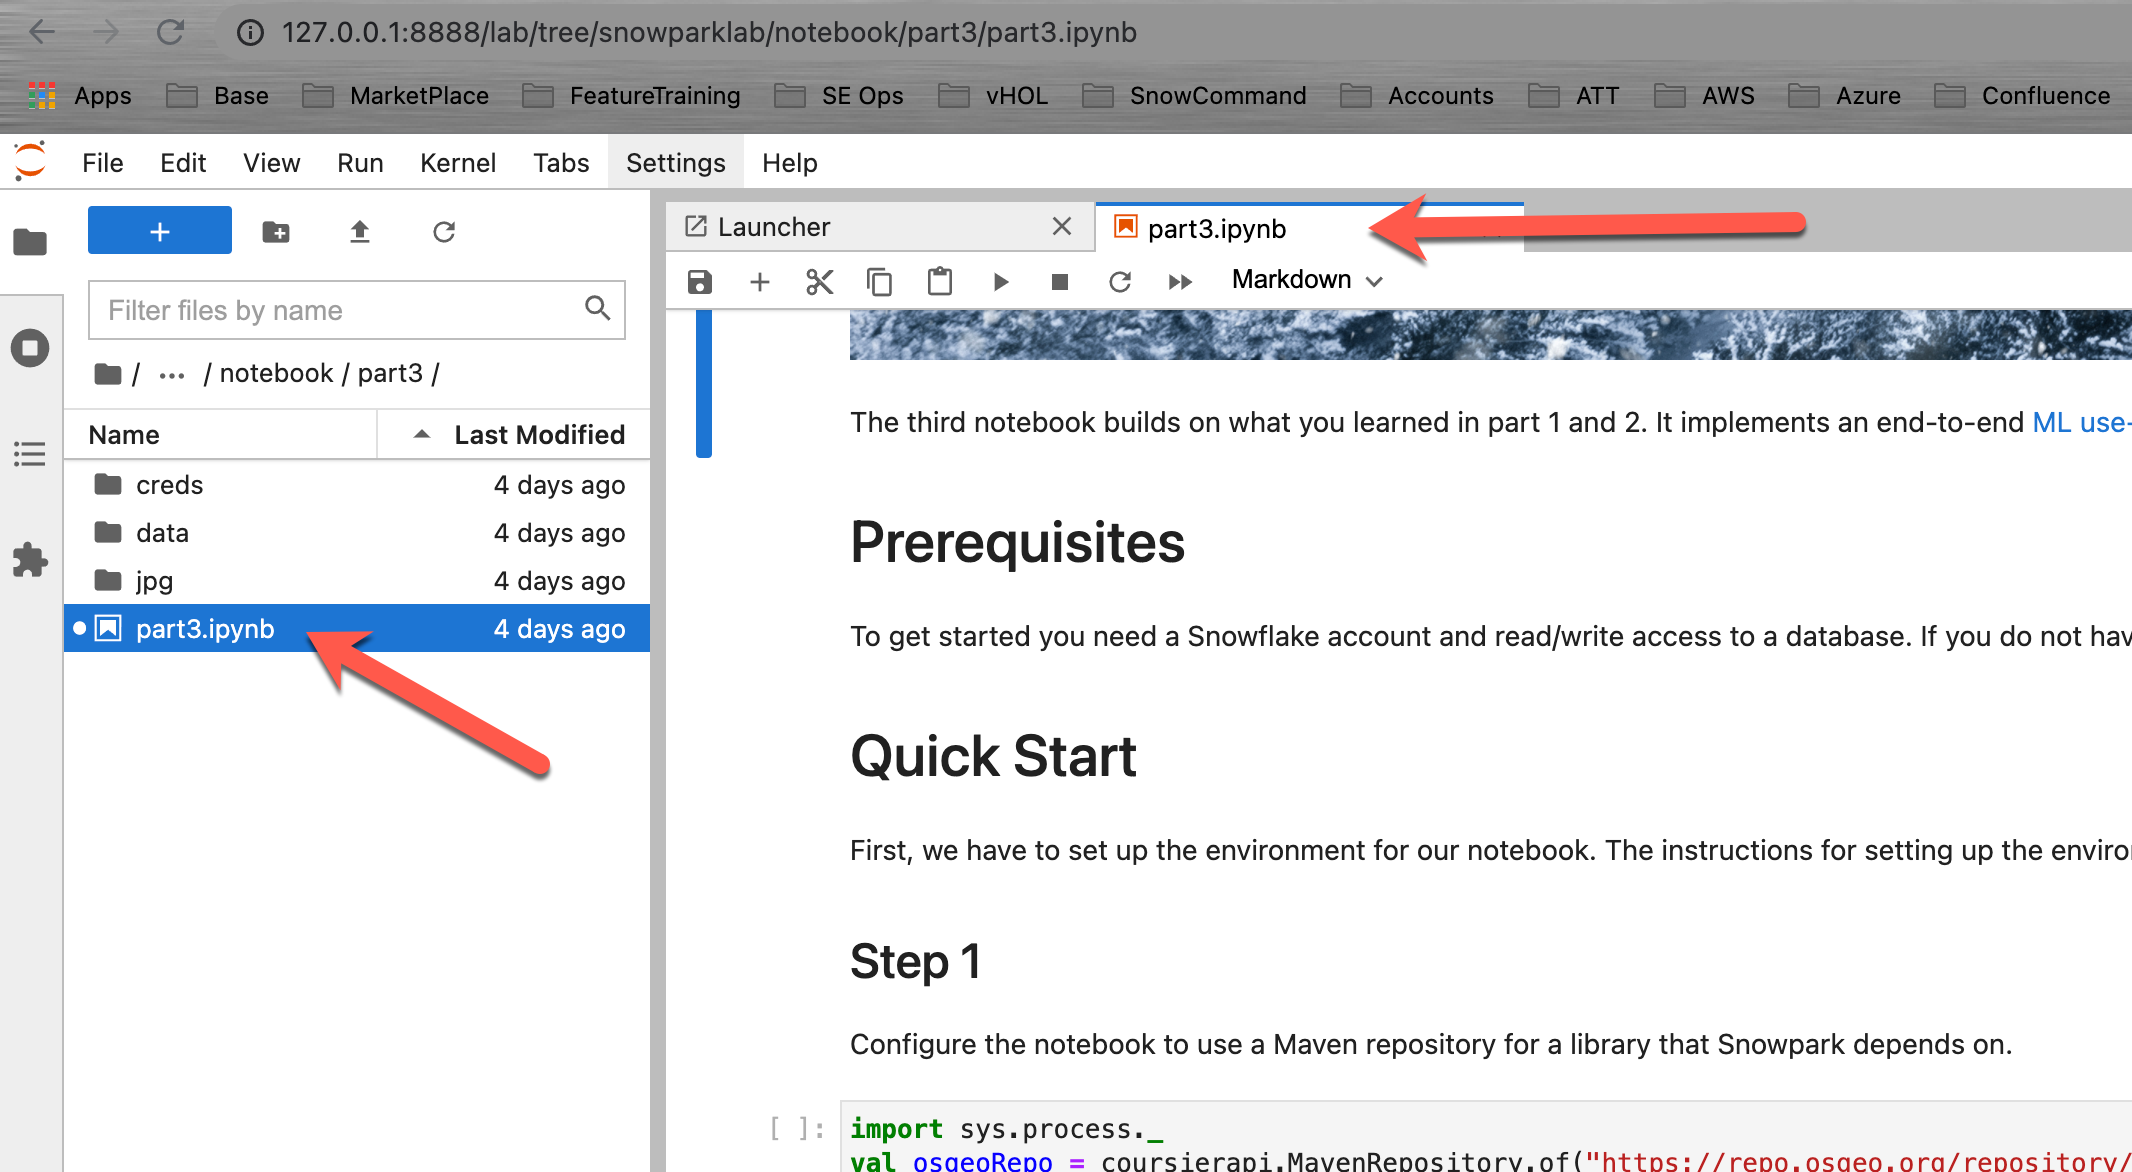Open the Running Terminals and Kernels sidebar
2132x1172 pixels.
(x=30, y=348)
